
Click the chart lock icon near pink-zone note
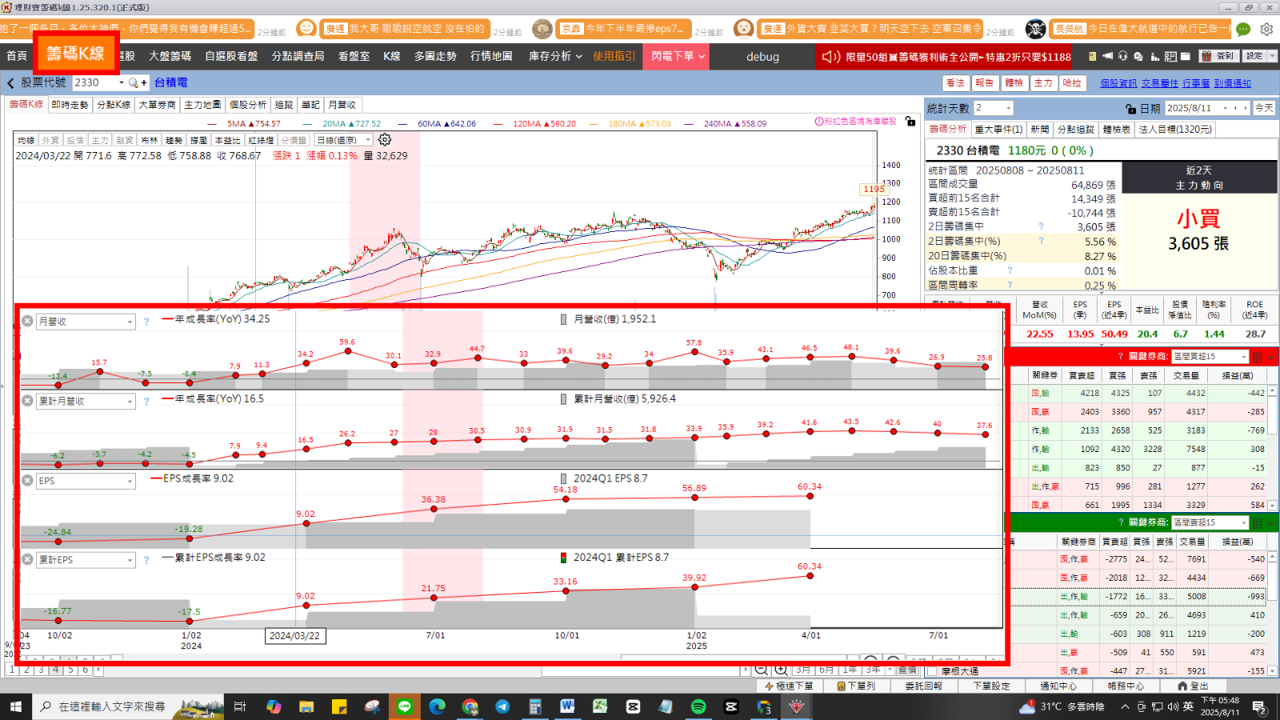point(909,121)
